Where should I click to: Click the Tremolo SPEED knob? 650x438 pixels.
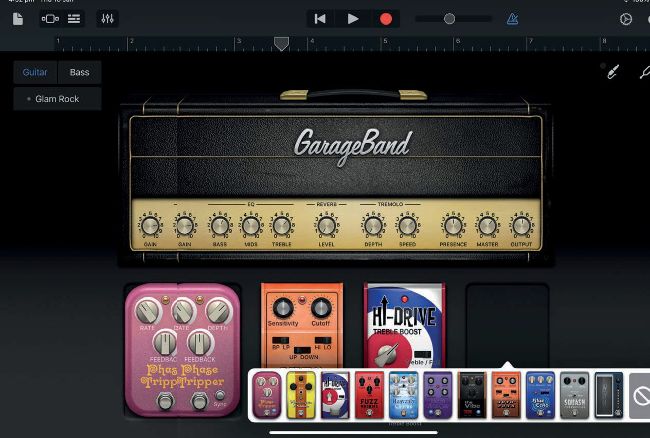coord(407,226)
